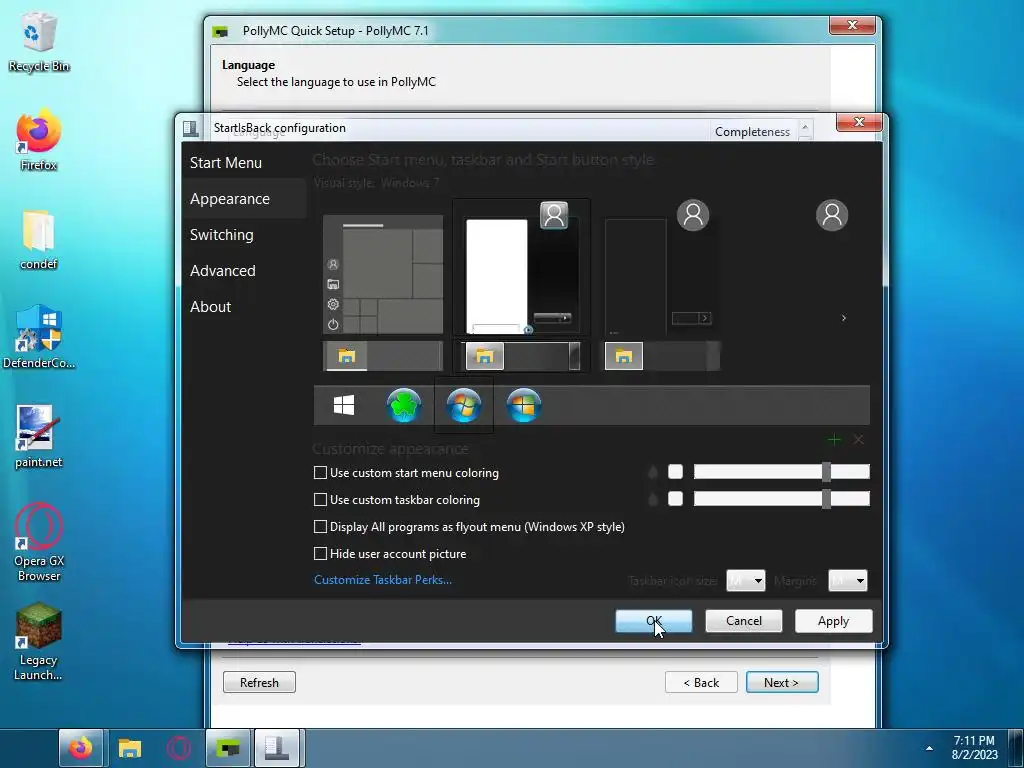Click Back in the PollyMC setup window
The width and height of the screenshot is (1024, 768).
click(701, 682)
